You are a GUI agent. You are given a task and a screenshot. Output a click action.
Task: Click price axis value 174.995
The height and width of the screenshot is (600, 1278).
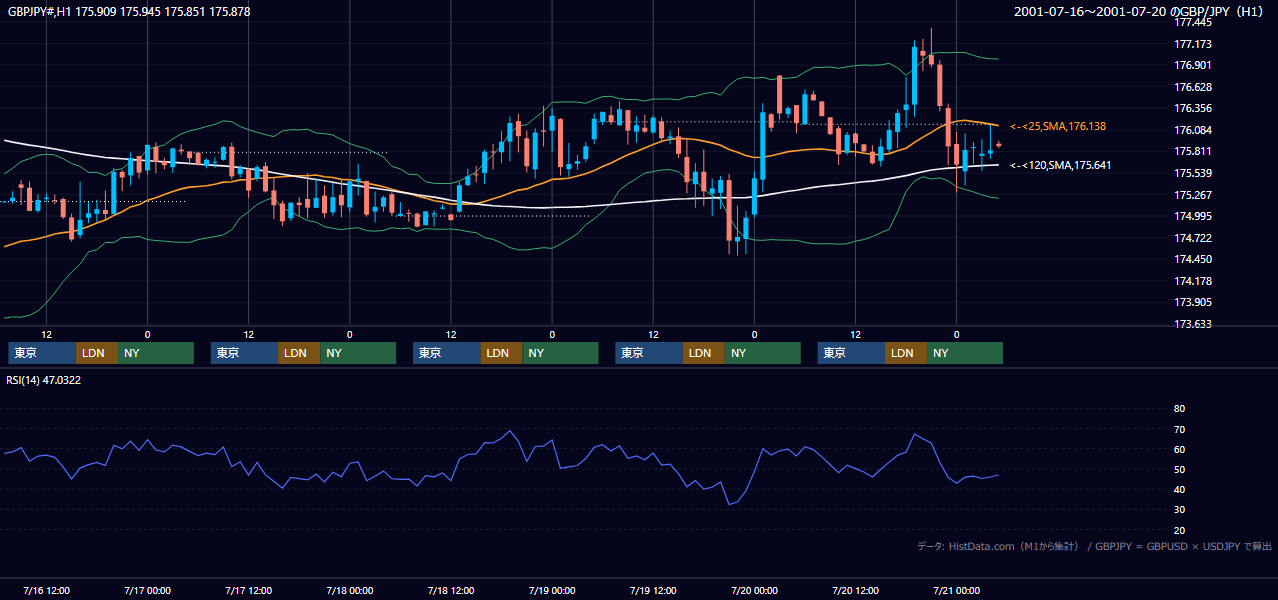(x=1192, y=216)
